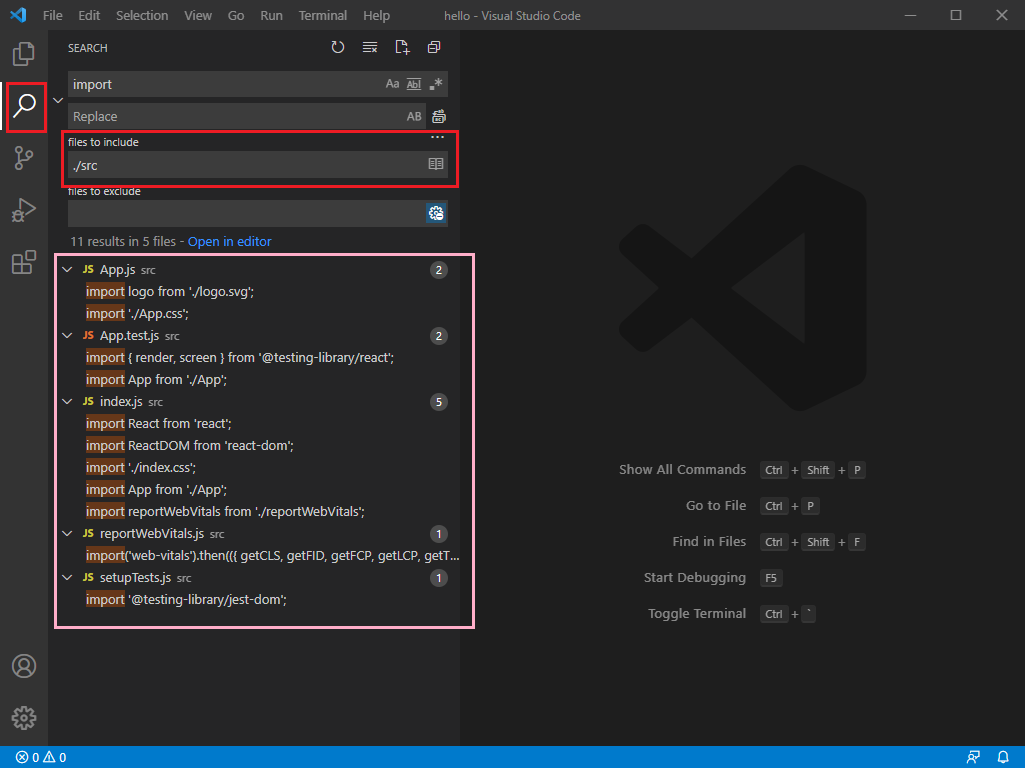Open the Accounts menu icon
Viewport: 1025px width, 768px height.
(x=24, y=666)
